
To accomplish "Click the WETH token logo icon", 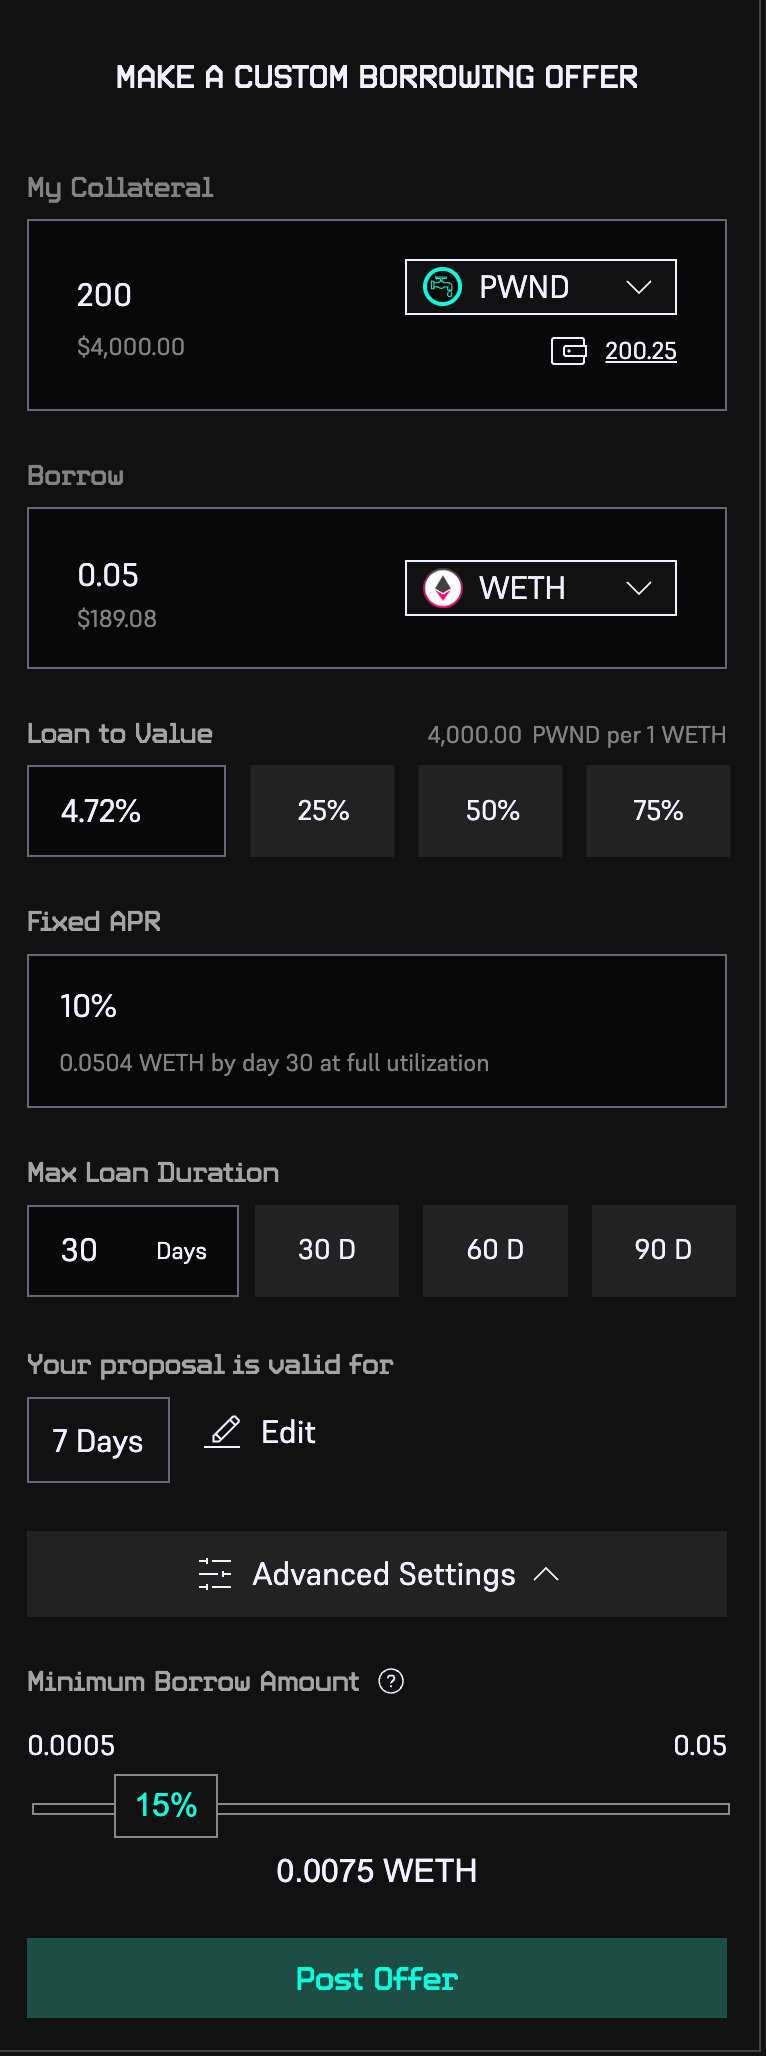I will [x=443, y=588].
